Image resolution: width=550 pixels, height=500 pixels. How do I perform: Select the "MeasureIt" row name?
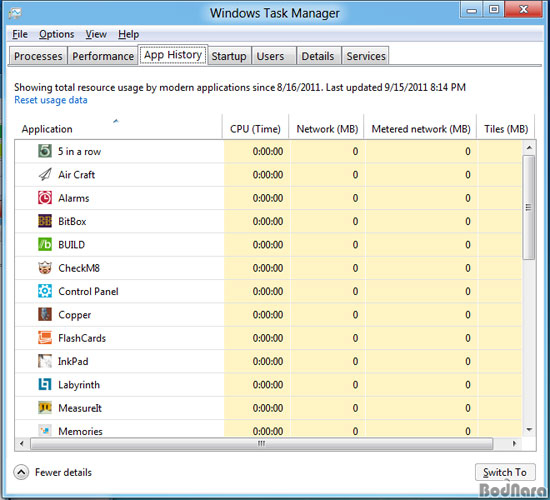click(x=80, y=408)
